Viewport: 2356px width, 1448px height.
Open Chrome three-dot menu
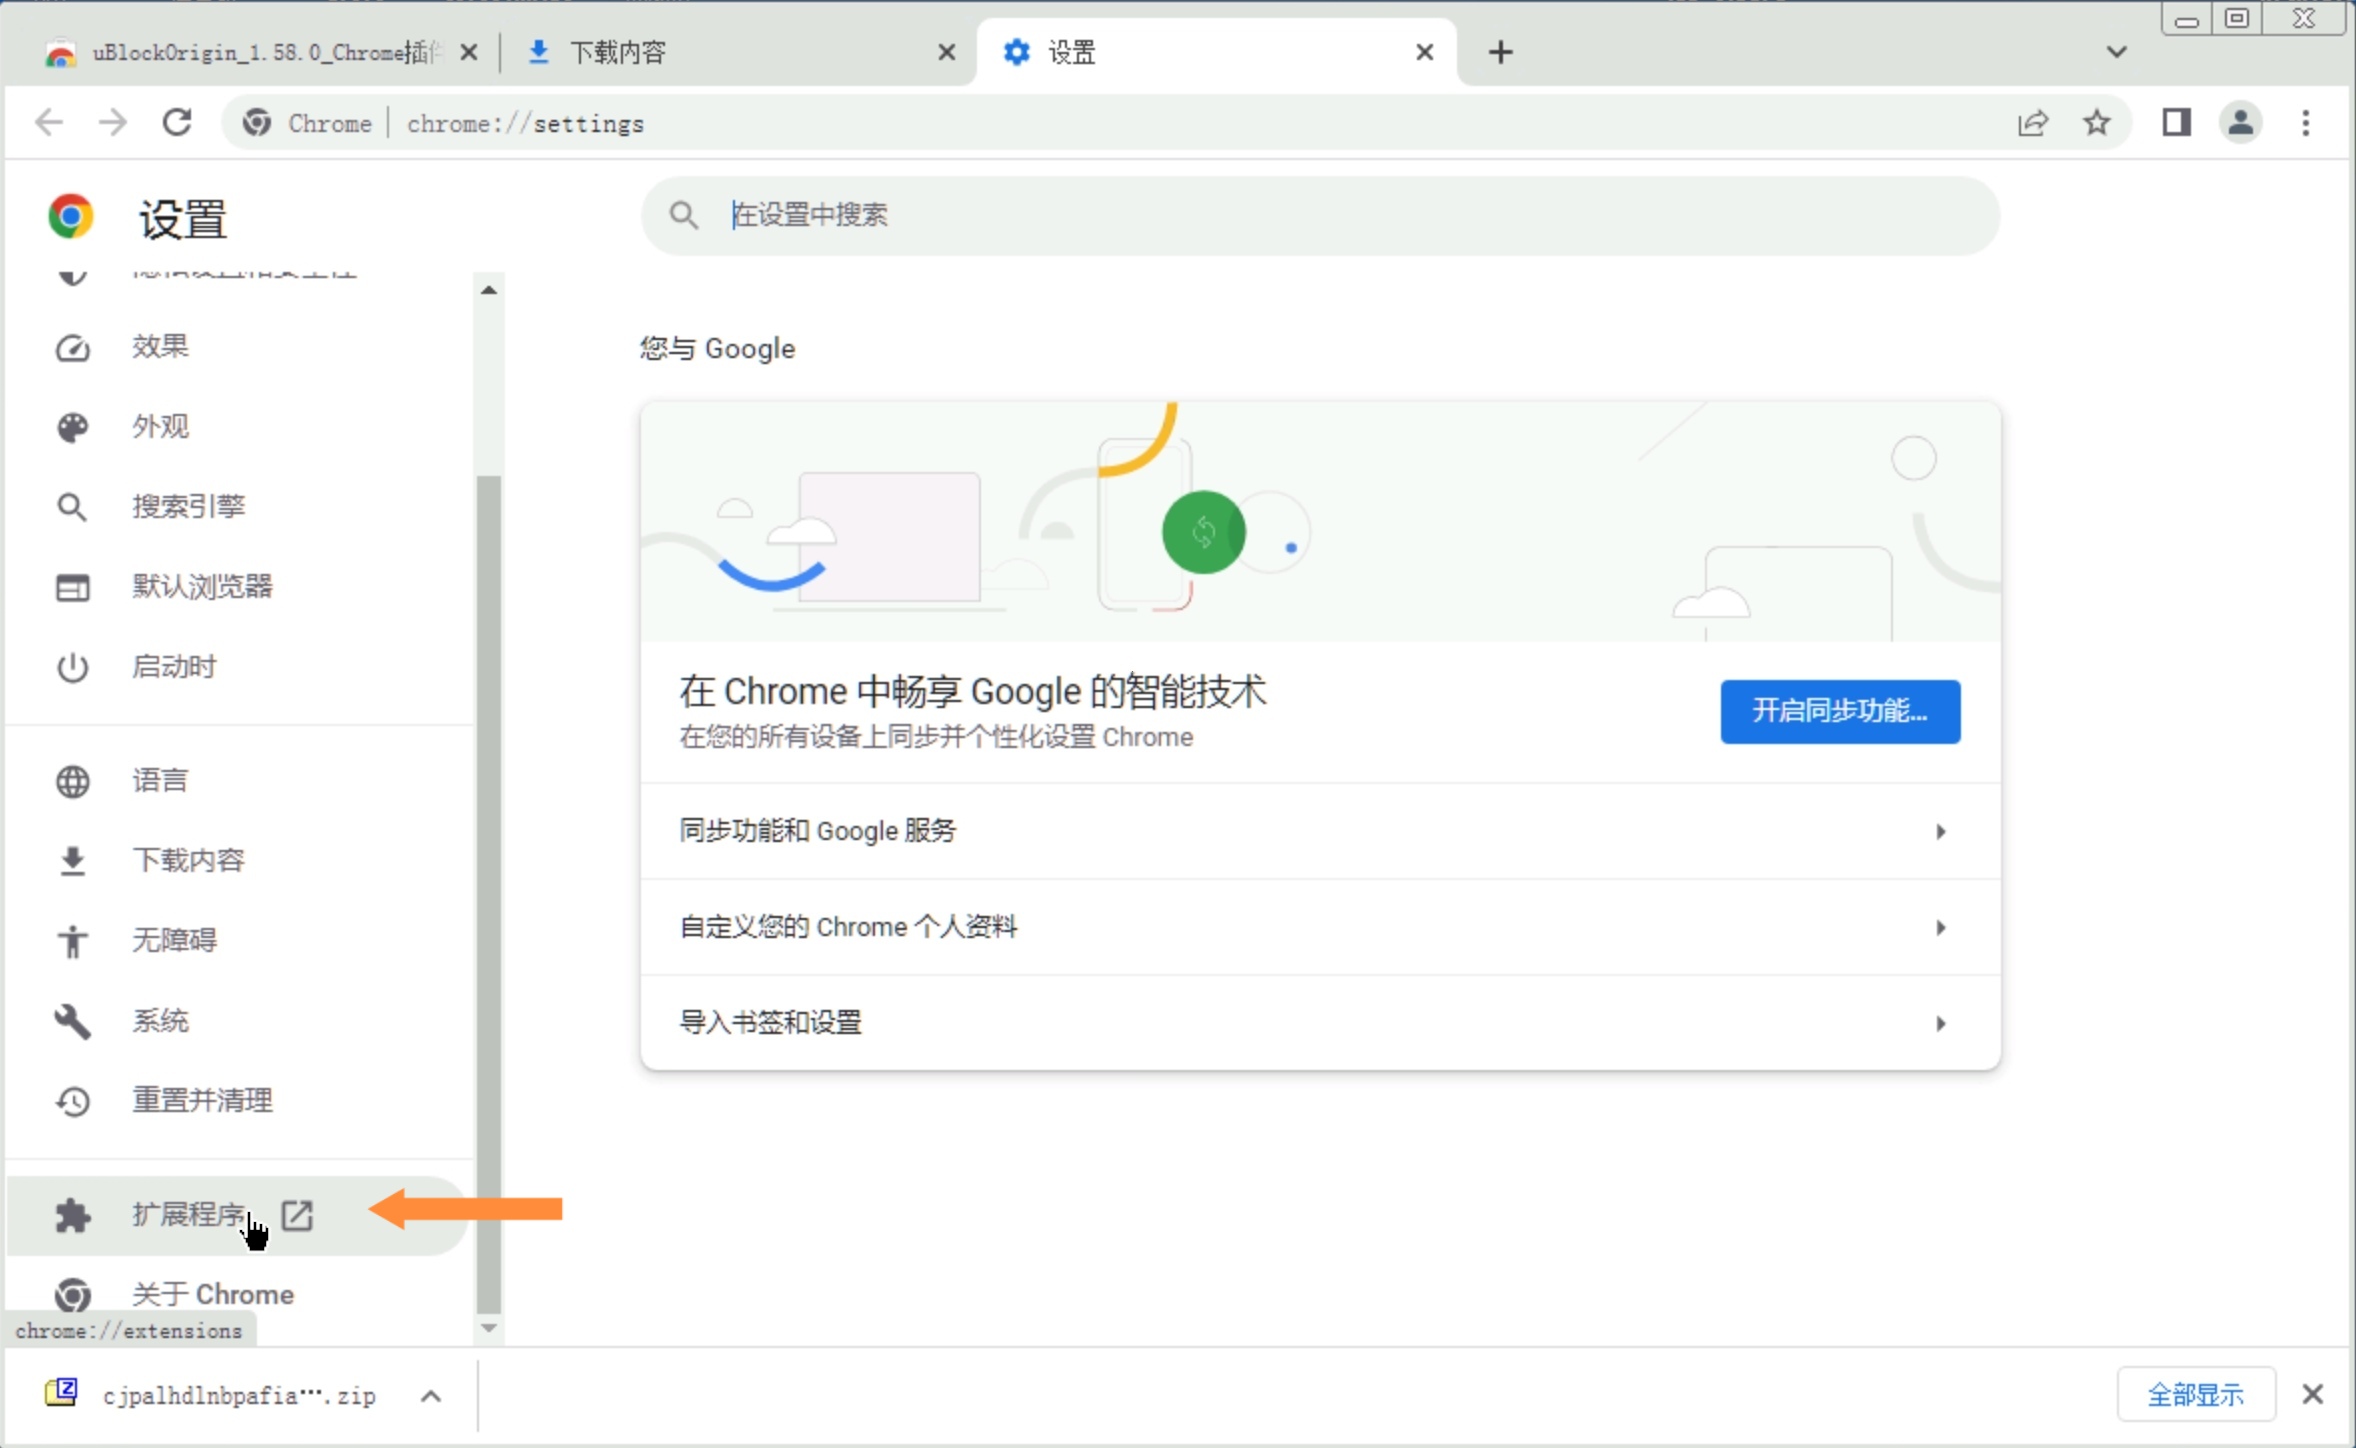2306,123
